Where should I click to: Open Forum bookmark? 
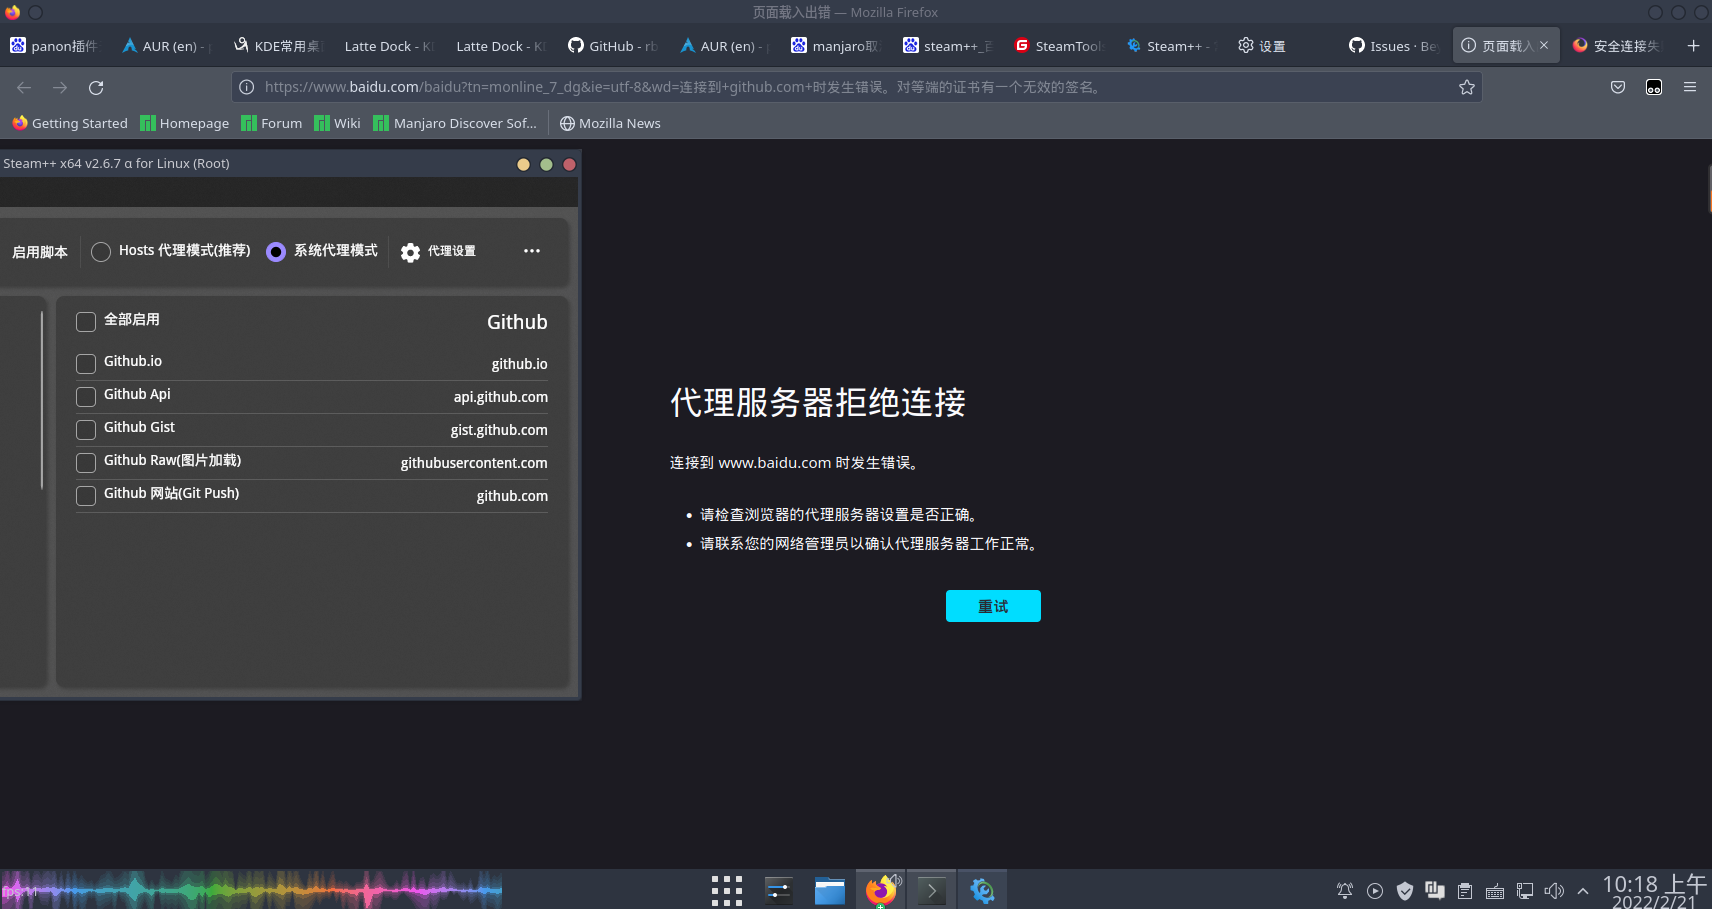[x=272, y=123]
